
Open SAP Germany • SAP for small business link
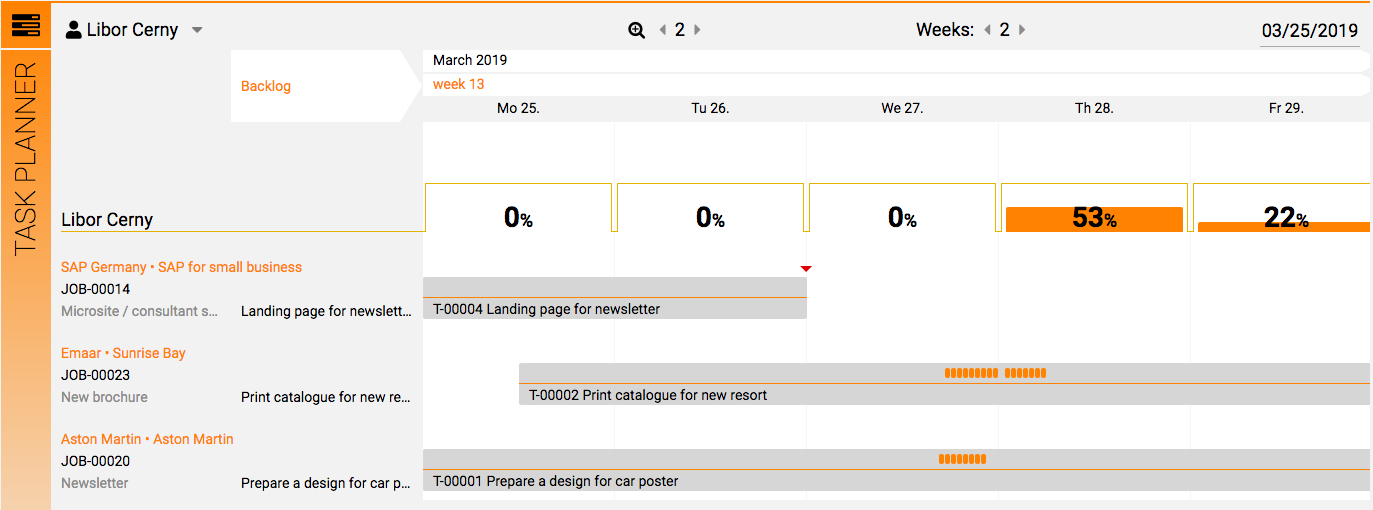coord(181,267)
